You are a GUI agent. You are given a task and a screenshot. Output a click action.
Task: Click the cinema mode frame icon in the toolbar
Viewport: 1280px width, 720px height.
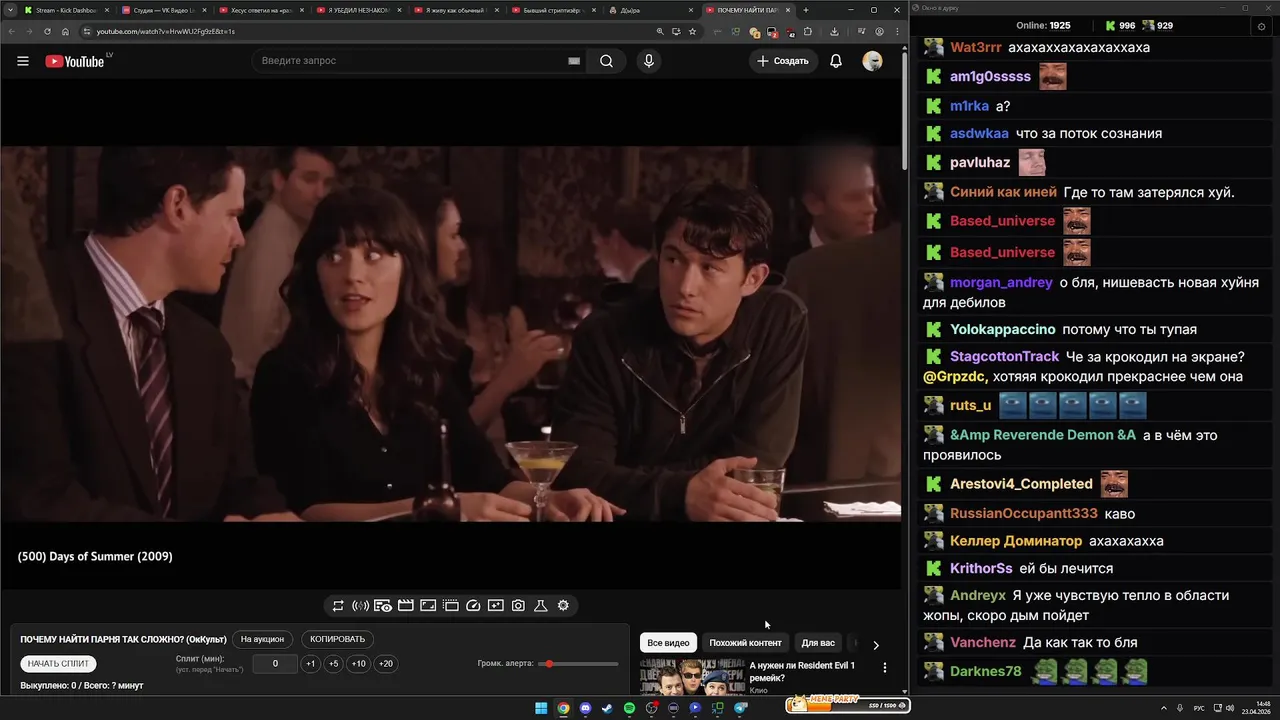[428, 606]
